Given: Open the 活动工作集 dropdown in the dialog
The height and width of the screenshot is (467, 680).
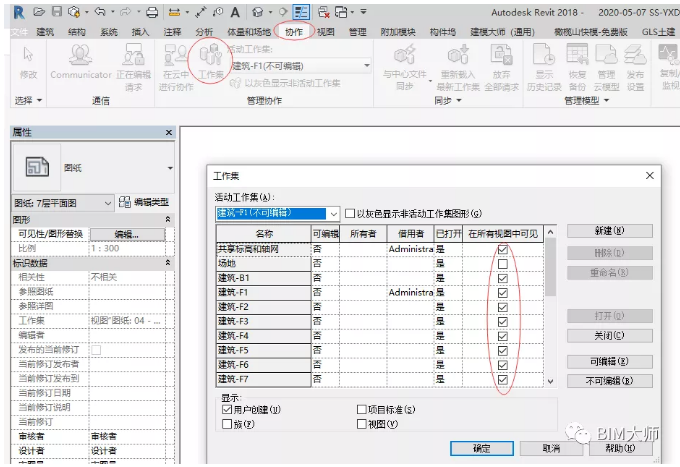Looking at the screenshot, I should point(333,214).
